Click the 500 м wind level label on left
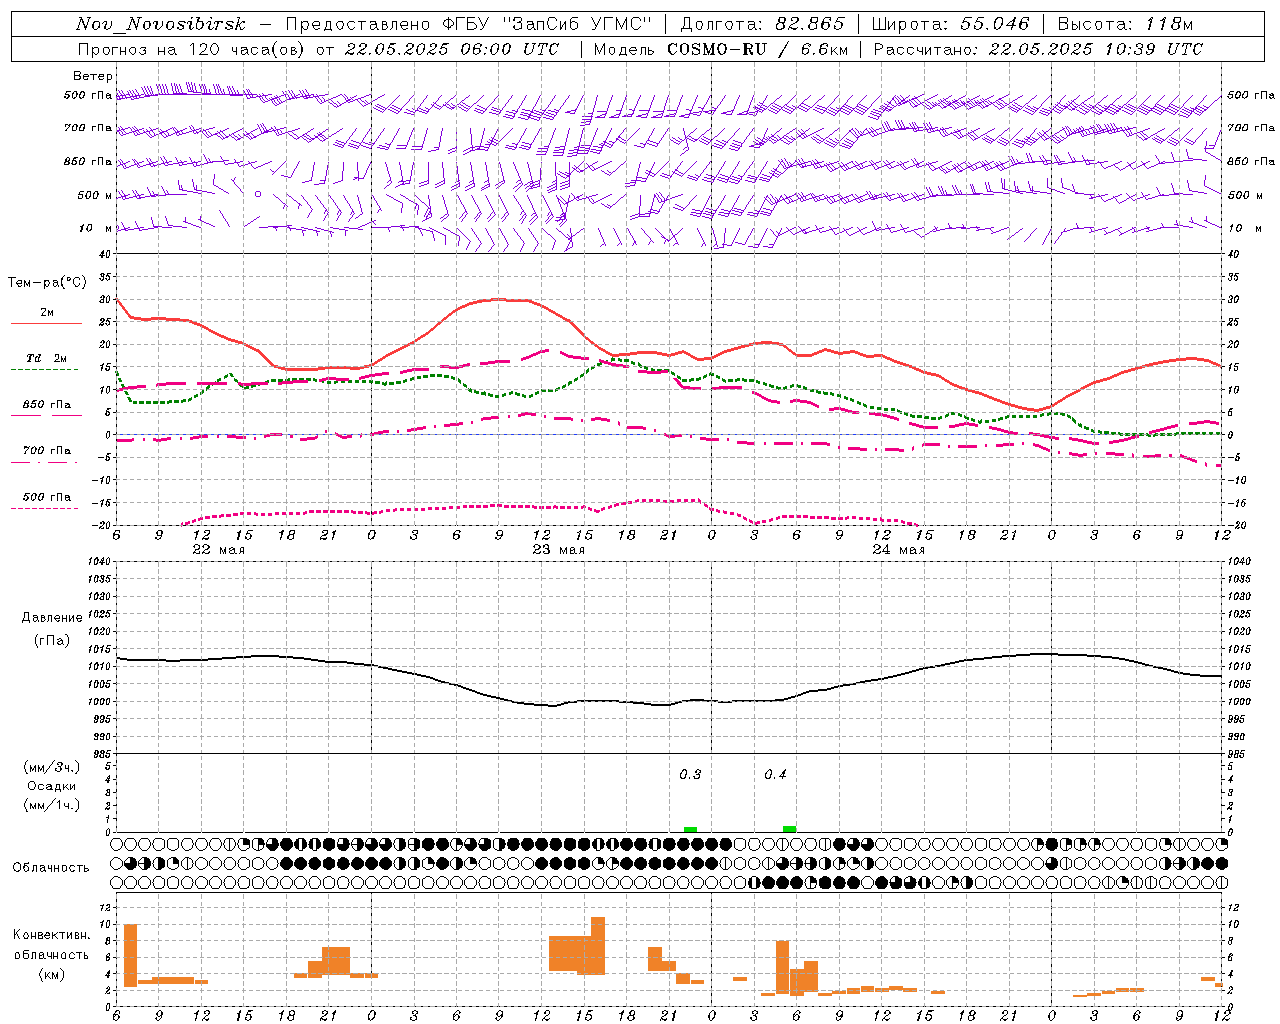 (95, 195)
